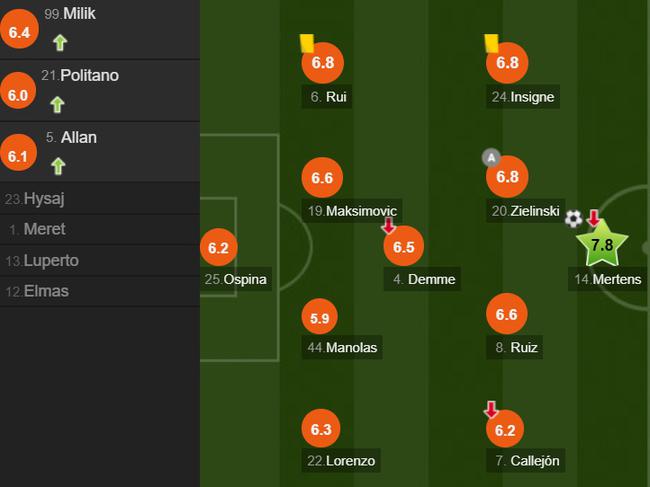Click the red substitution arrow above Demme
The height and width of the screenshot is (487, 650).
pyautogui.click(x=389, y=227)
